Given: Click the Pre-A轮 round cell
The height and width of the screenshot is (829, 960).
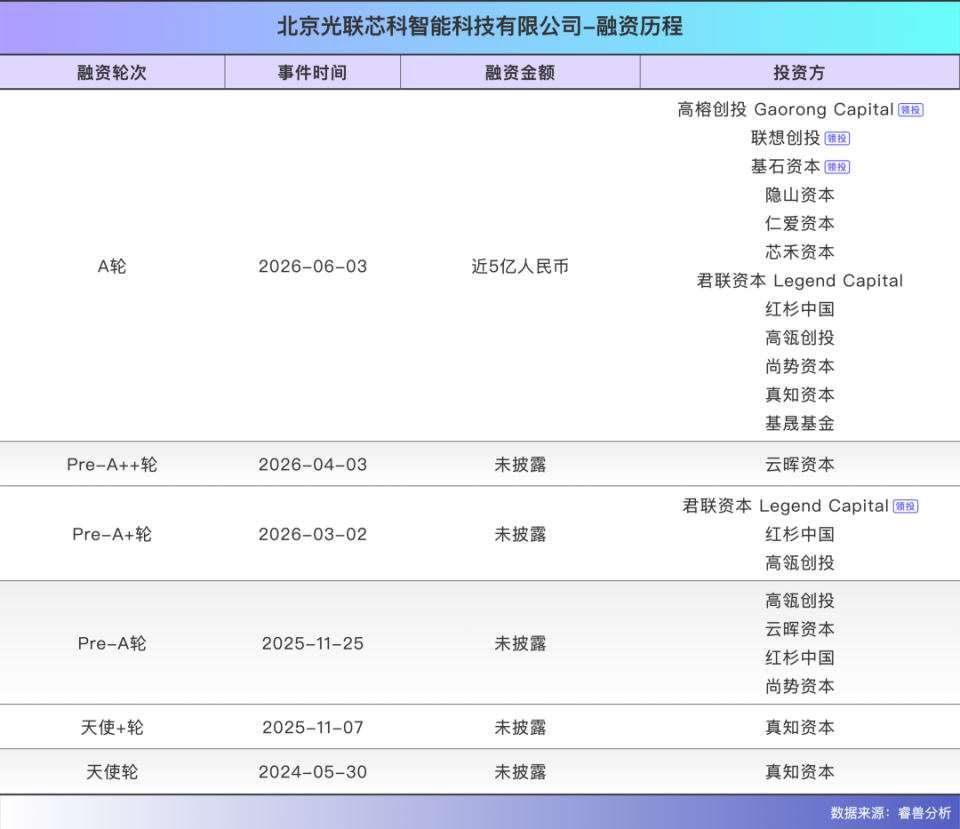Looking at the screenshot, I should pyautogui.click(x=112, y=643).
